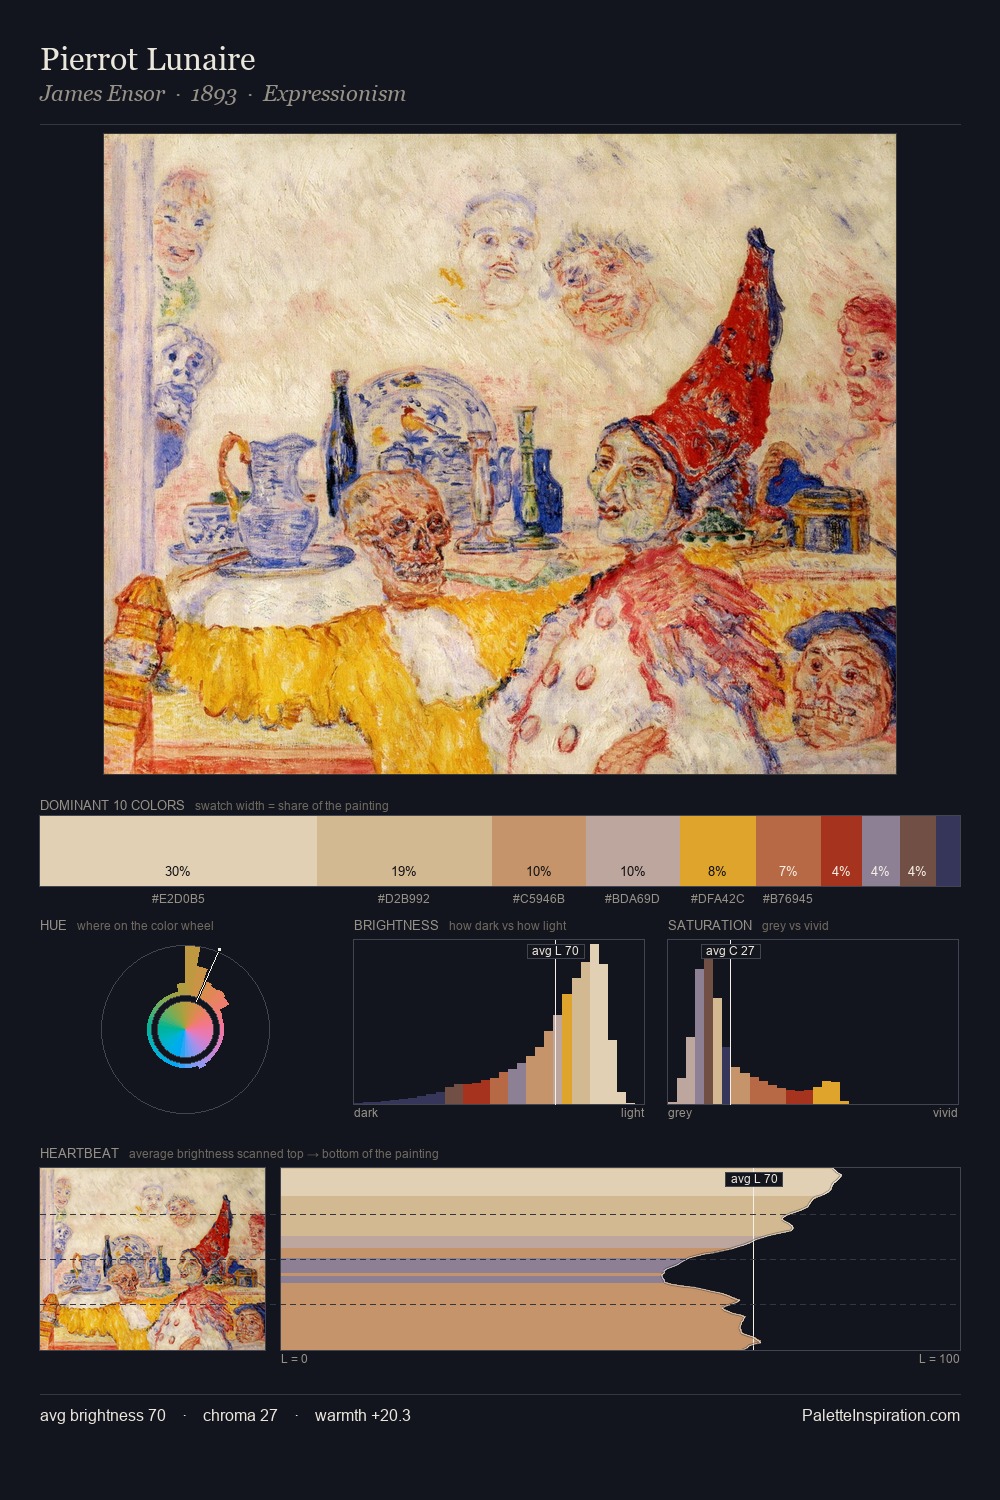
Task: Click the golden yellow #DFA42C swatch
Action: [717, 851]
